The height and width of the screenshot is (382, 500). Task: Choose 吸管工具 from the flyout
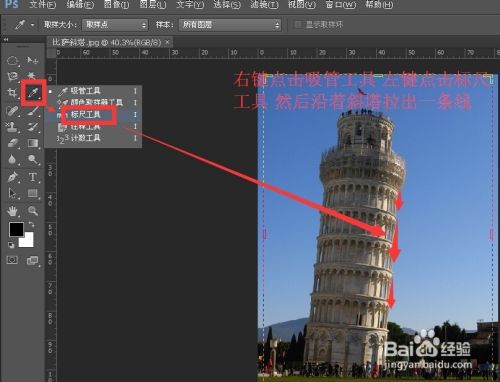93,91
